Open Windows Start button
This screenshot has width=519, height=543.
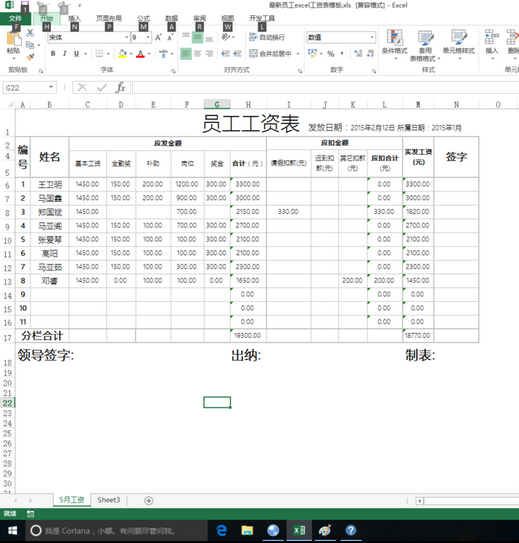12,531
